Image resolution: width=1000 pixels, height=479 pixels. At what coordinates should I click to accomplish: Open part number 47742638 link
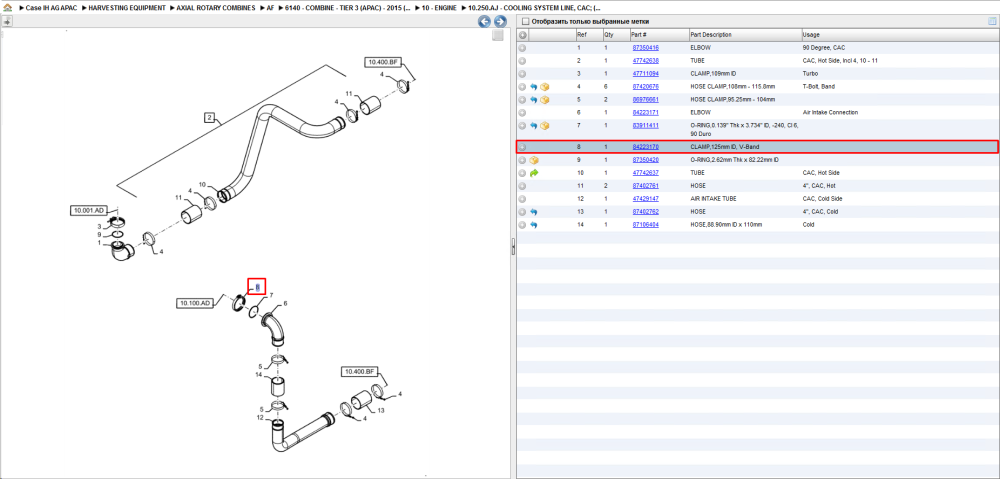645,61
